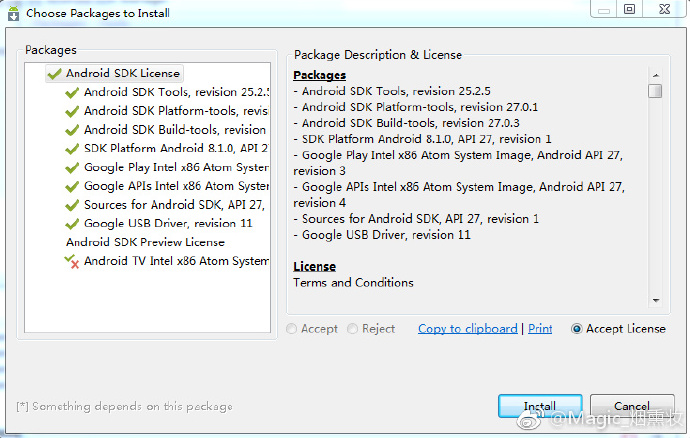Click the Print link
This screenshot has width=690, height=438.
coord(540,329)
